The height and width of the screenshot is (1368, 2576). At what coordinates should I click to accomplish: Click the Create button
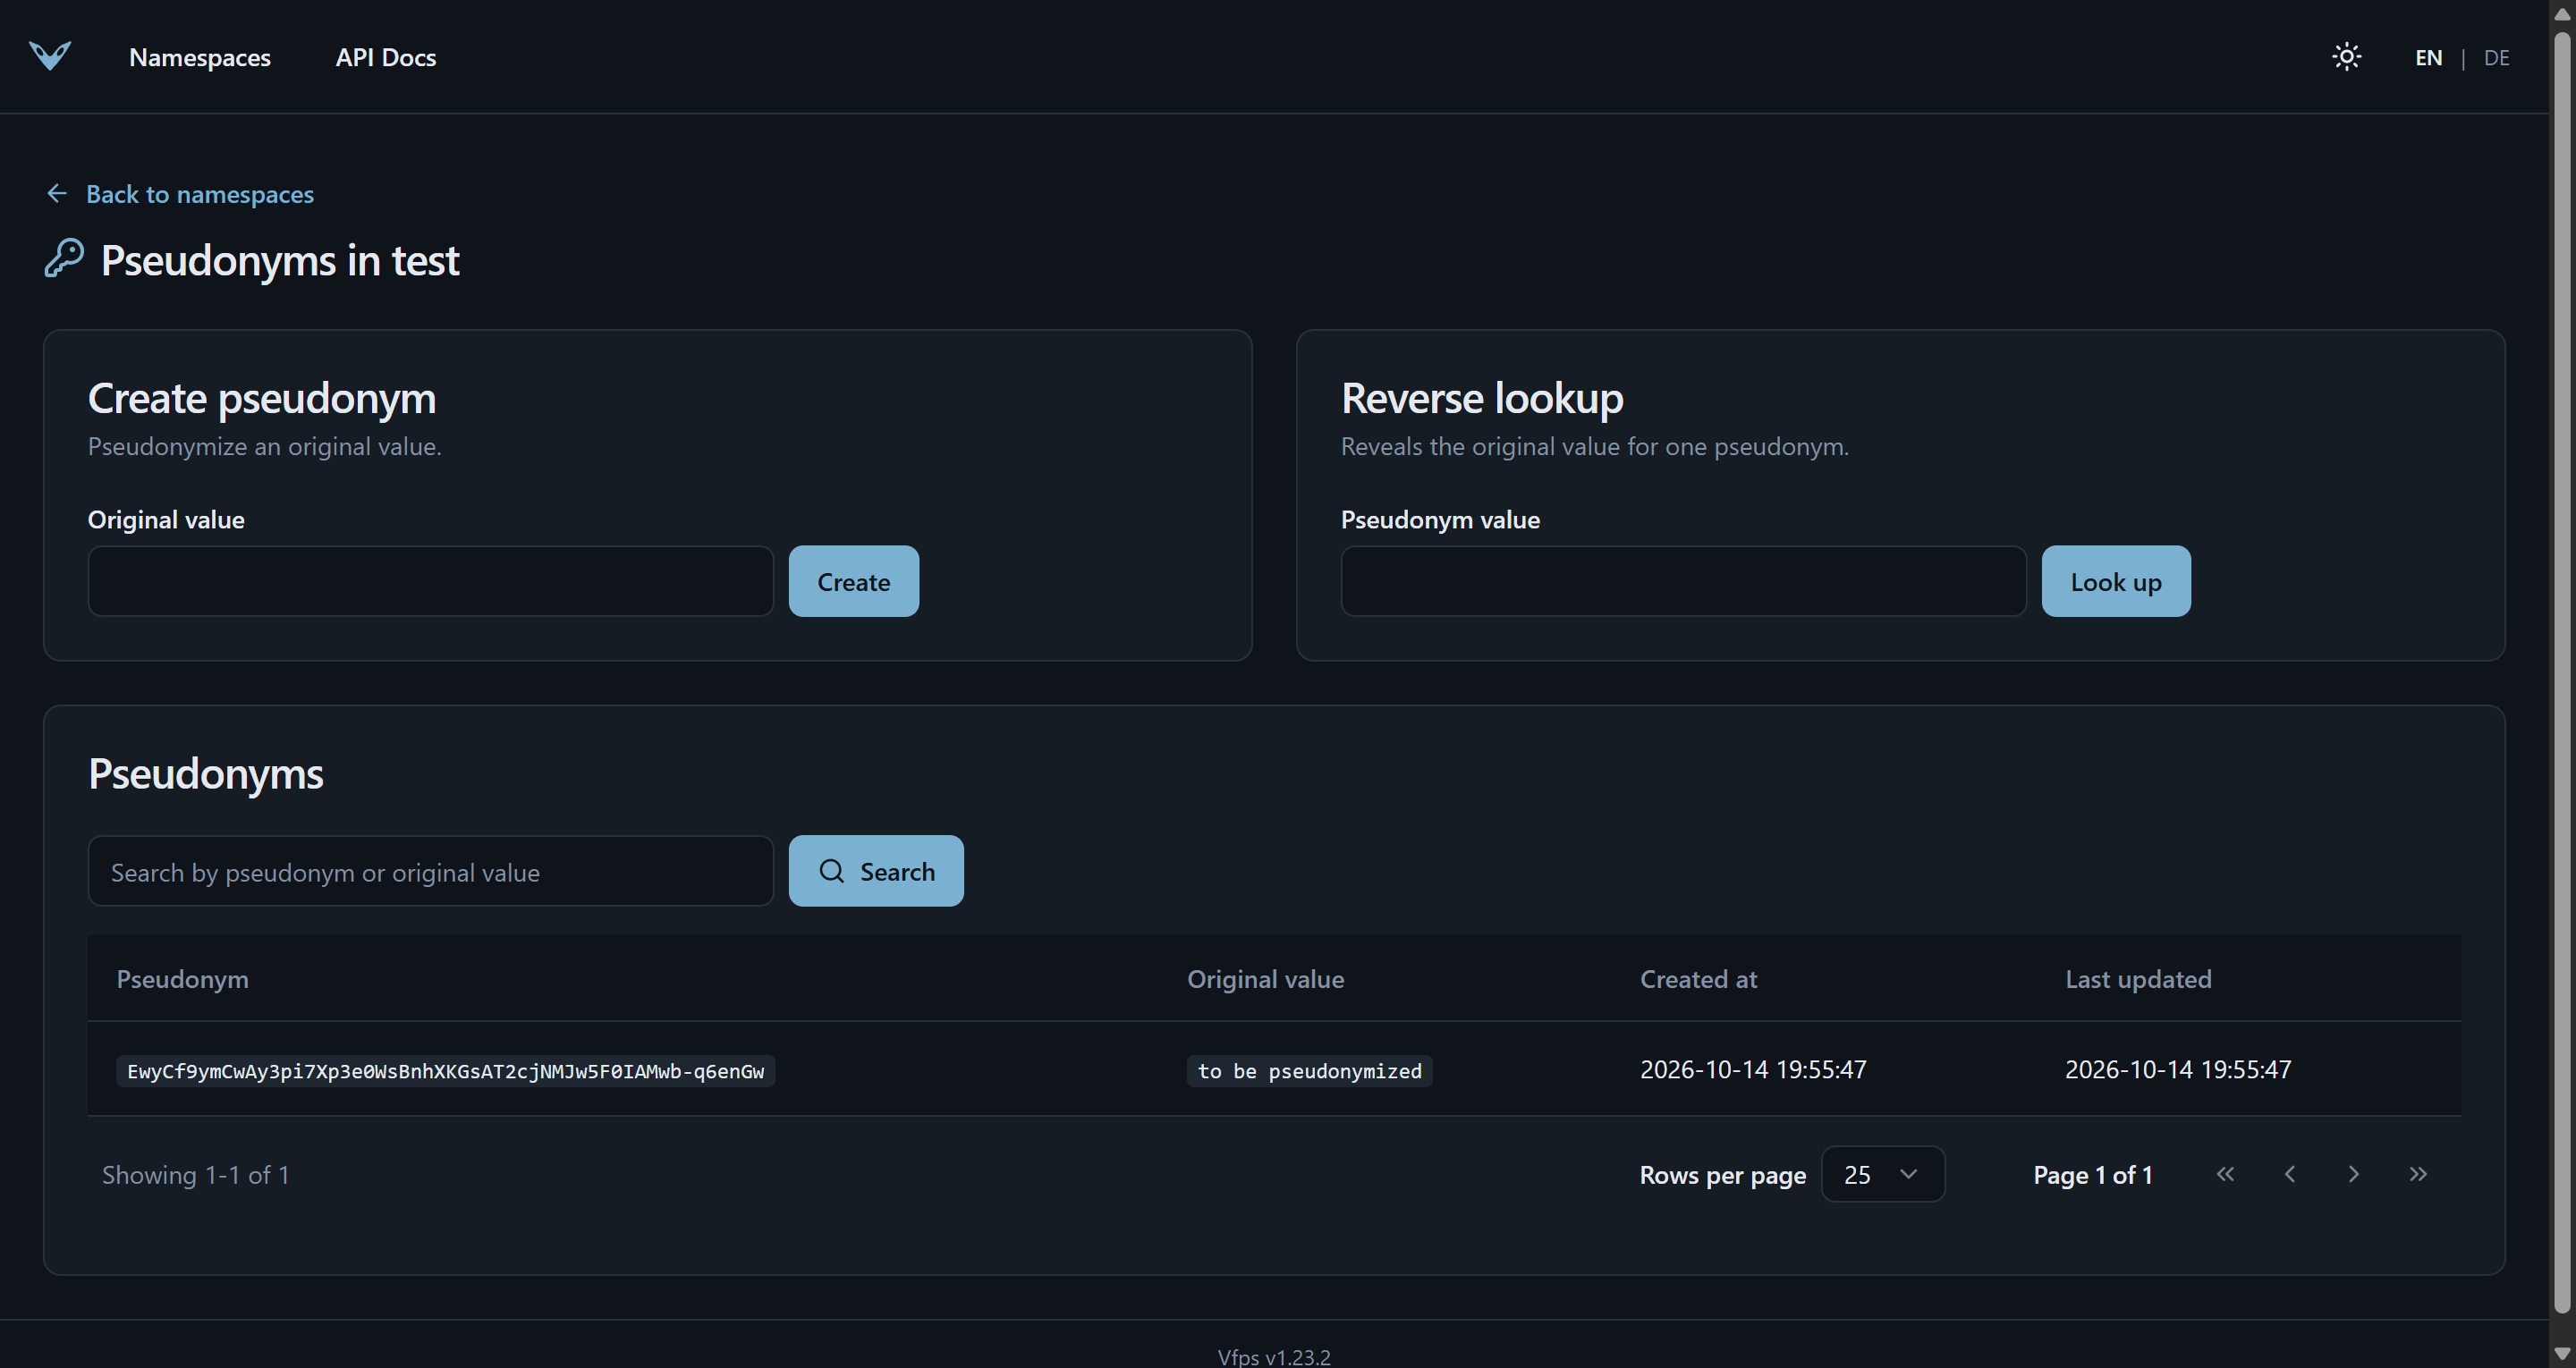click(853, 581)
